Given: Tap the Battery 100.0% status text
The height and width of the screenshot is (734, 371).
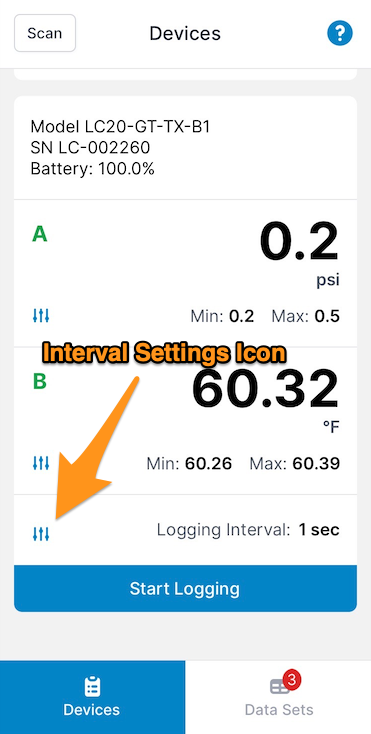Looking at the screenshot, I should coord(93,169).
